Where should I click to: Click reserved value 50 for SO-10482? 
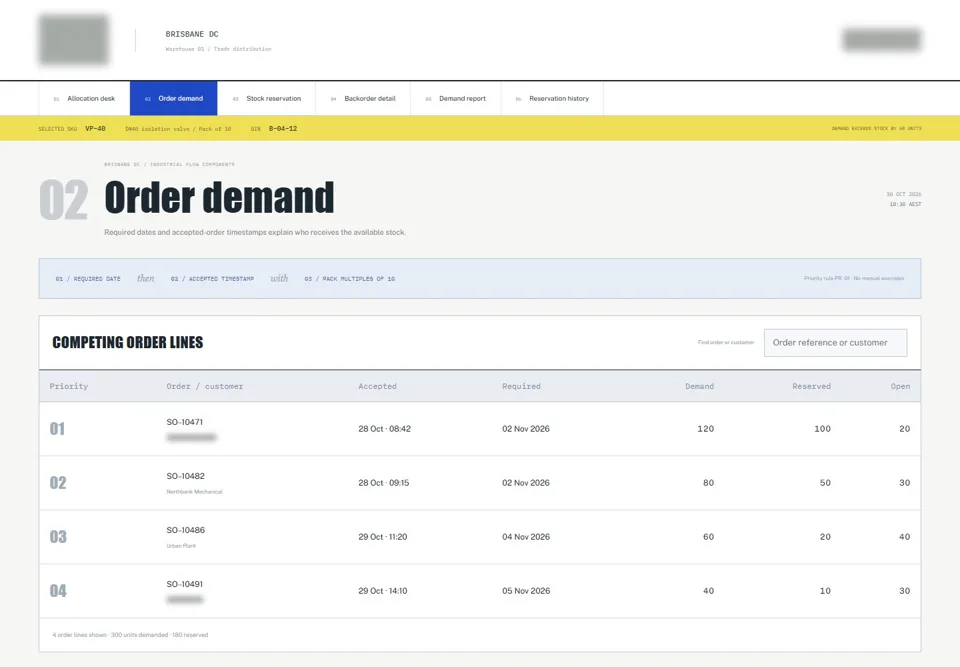pyautogui.click(x=825, y=483)
